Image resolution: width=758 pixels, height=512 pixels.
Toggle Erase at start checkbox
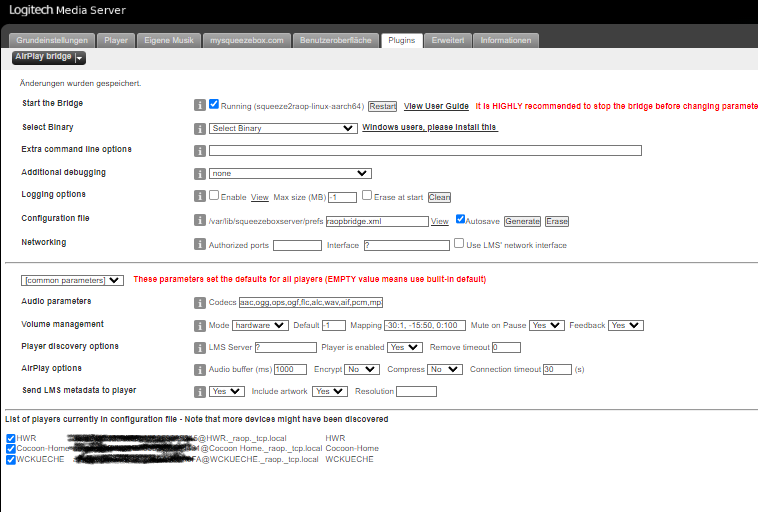tap(367, 195)
